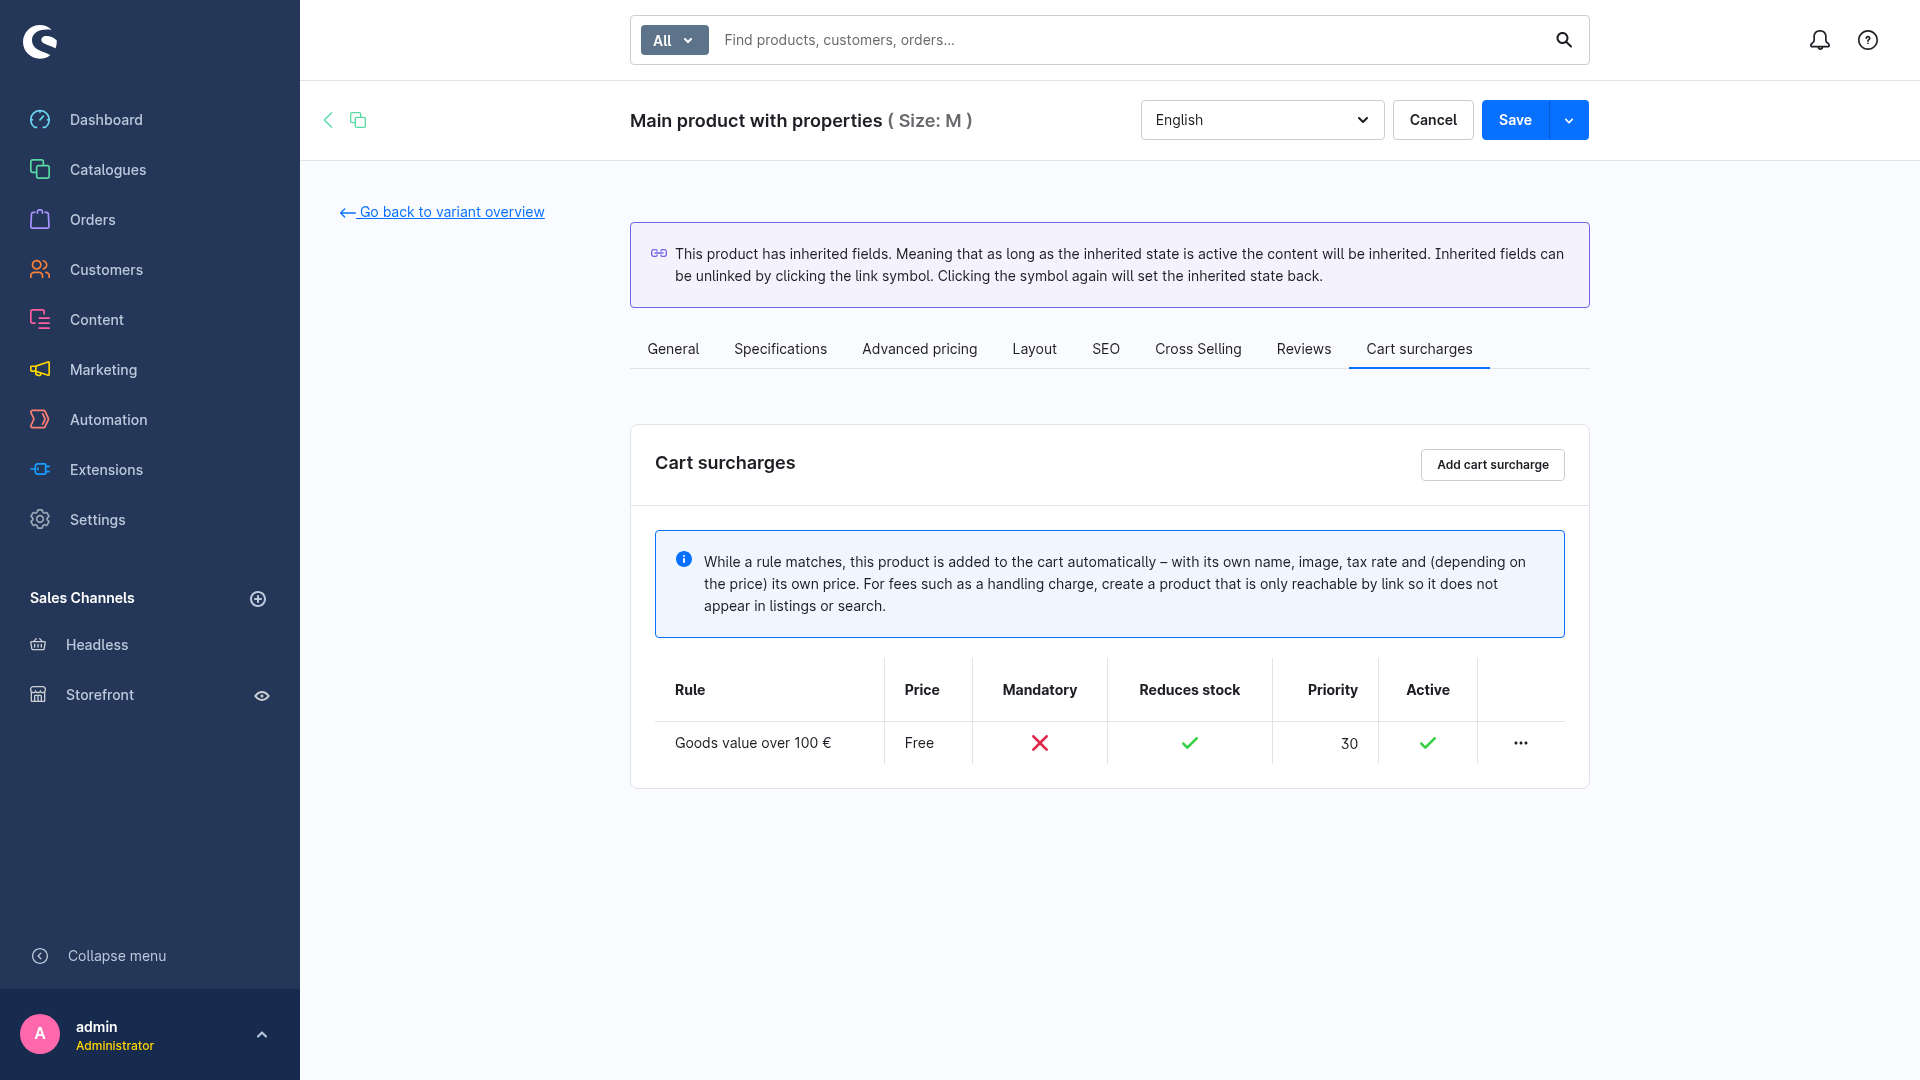Click the Cancel button
Viewport: 1920px width, 1080px height.
point(1433,120)
